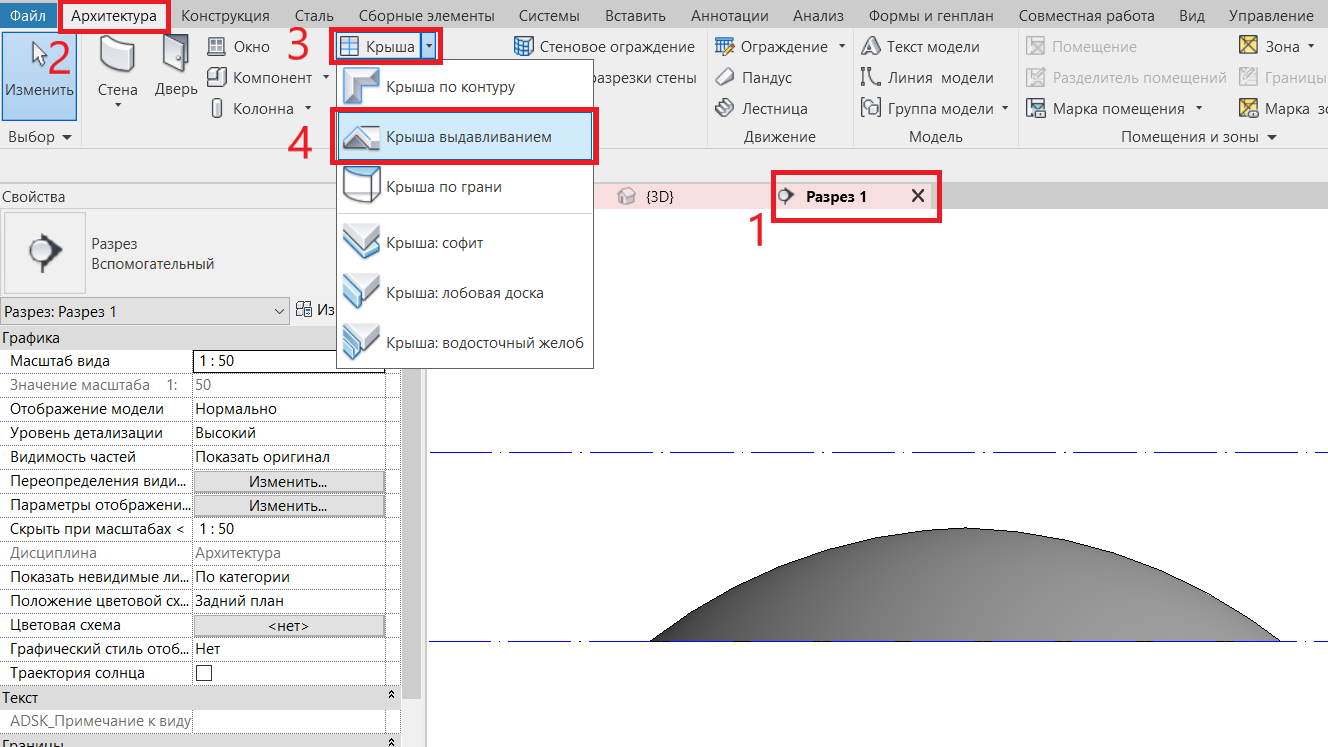Viewport: 1328px width, 747px height.
Task: Switch to the Конструкция ribbon tab
Action: point(225,15)
